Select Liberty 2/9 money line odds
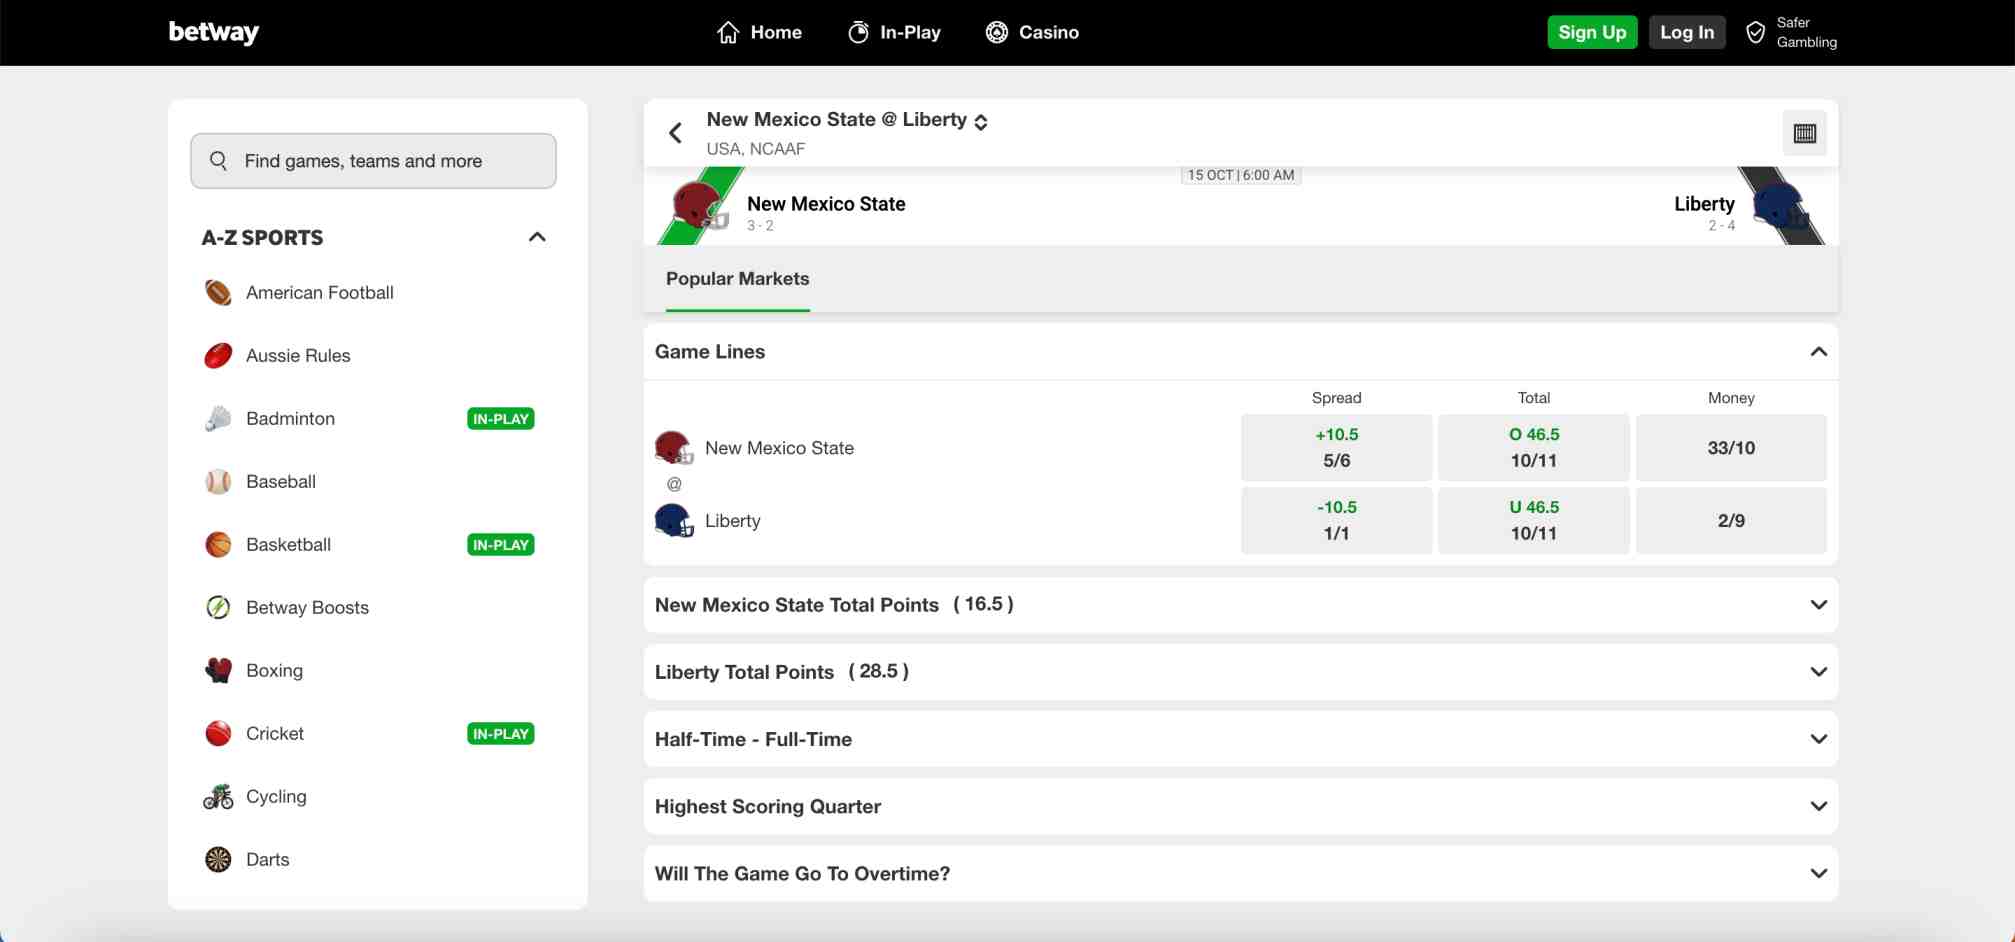 tap(1730, 521)
